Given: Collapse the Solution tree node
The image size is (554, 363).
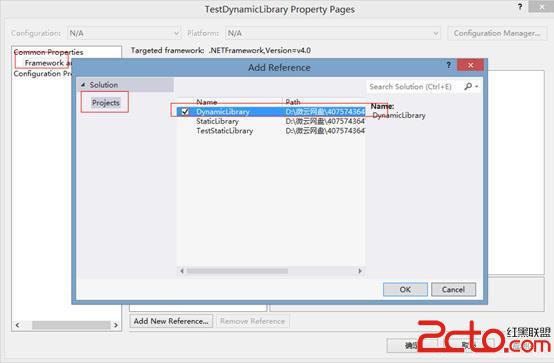Looking at the screenshot, I should pyautogui.click(x=83, y=85).
